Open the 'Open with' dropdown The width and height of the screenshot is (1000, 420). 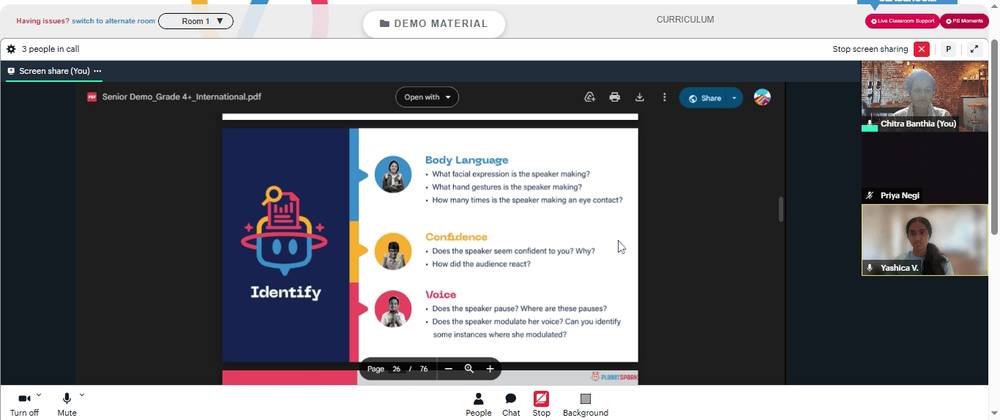point(427,97)
